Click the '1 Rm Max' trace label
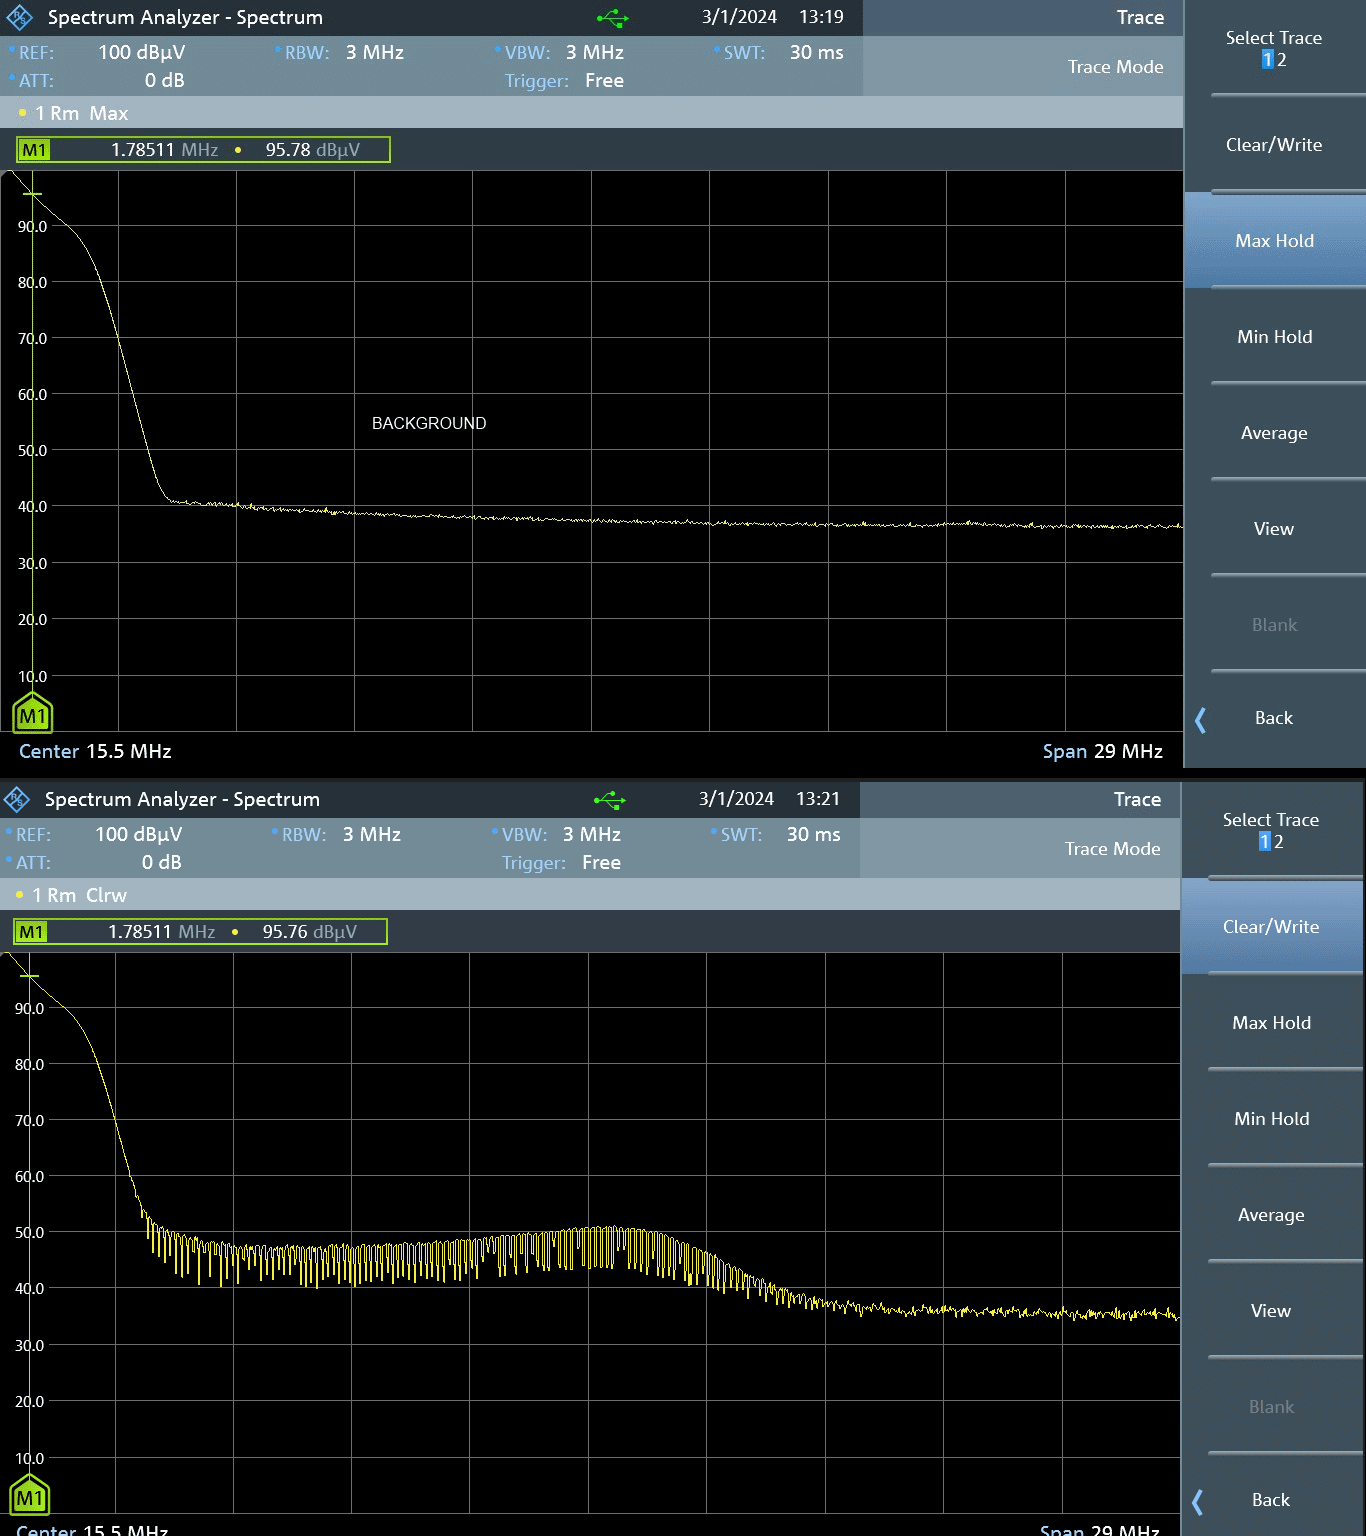The height and width of the screenshot is (1536, 1366). pyautogui.click(x=82, y=113)
